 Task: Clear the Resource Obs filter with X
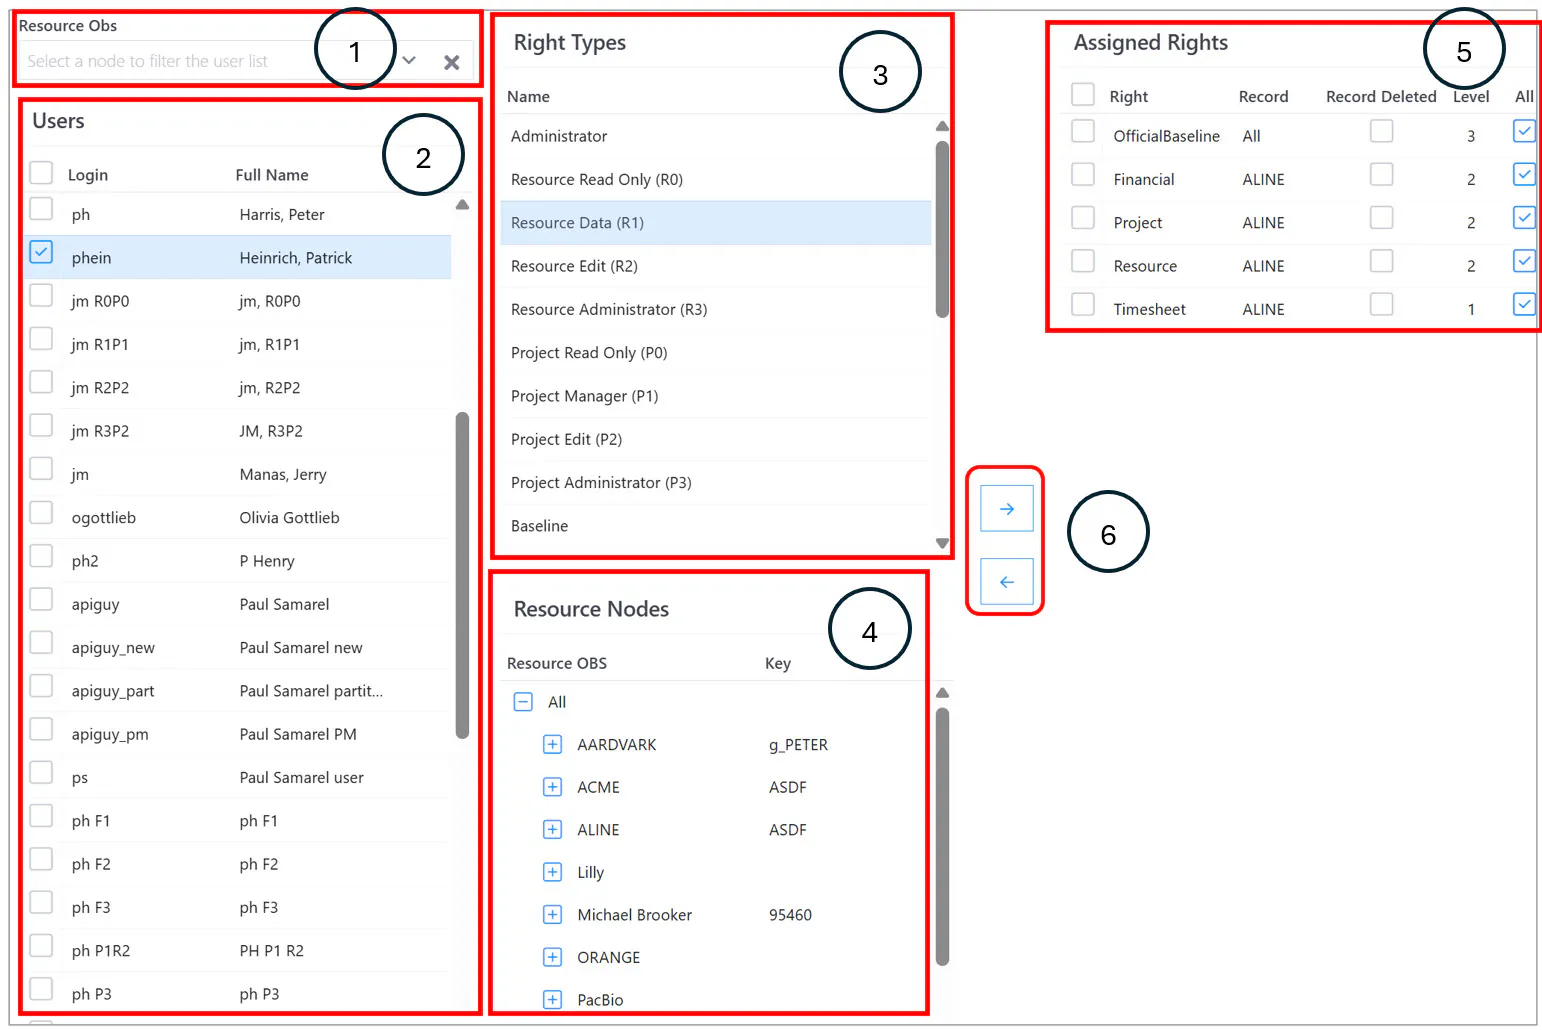pos(452,62)
